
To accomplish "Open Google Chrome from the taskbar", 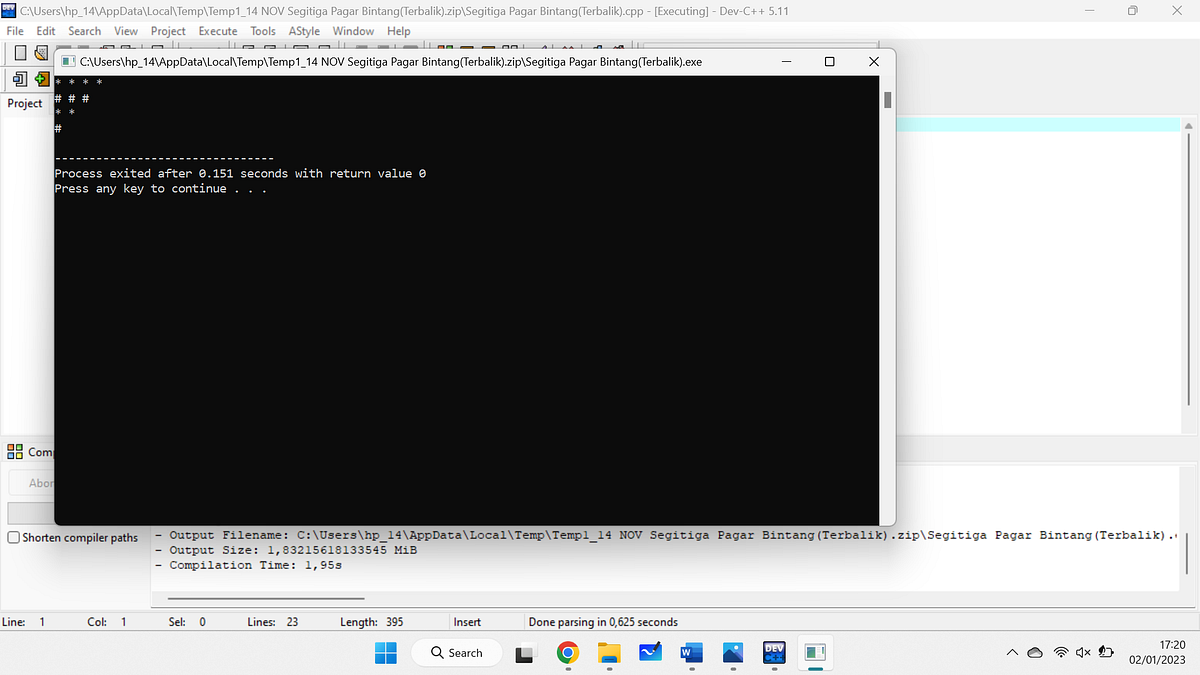I will 568,652.
